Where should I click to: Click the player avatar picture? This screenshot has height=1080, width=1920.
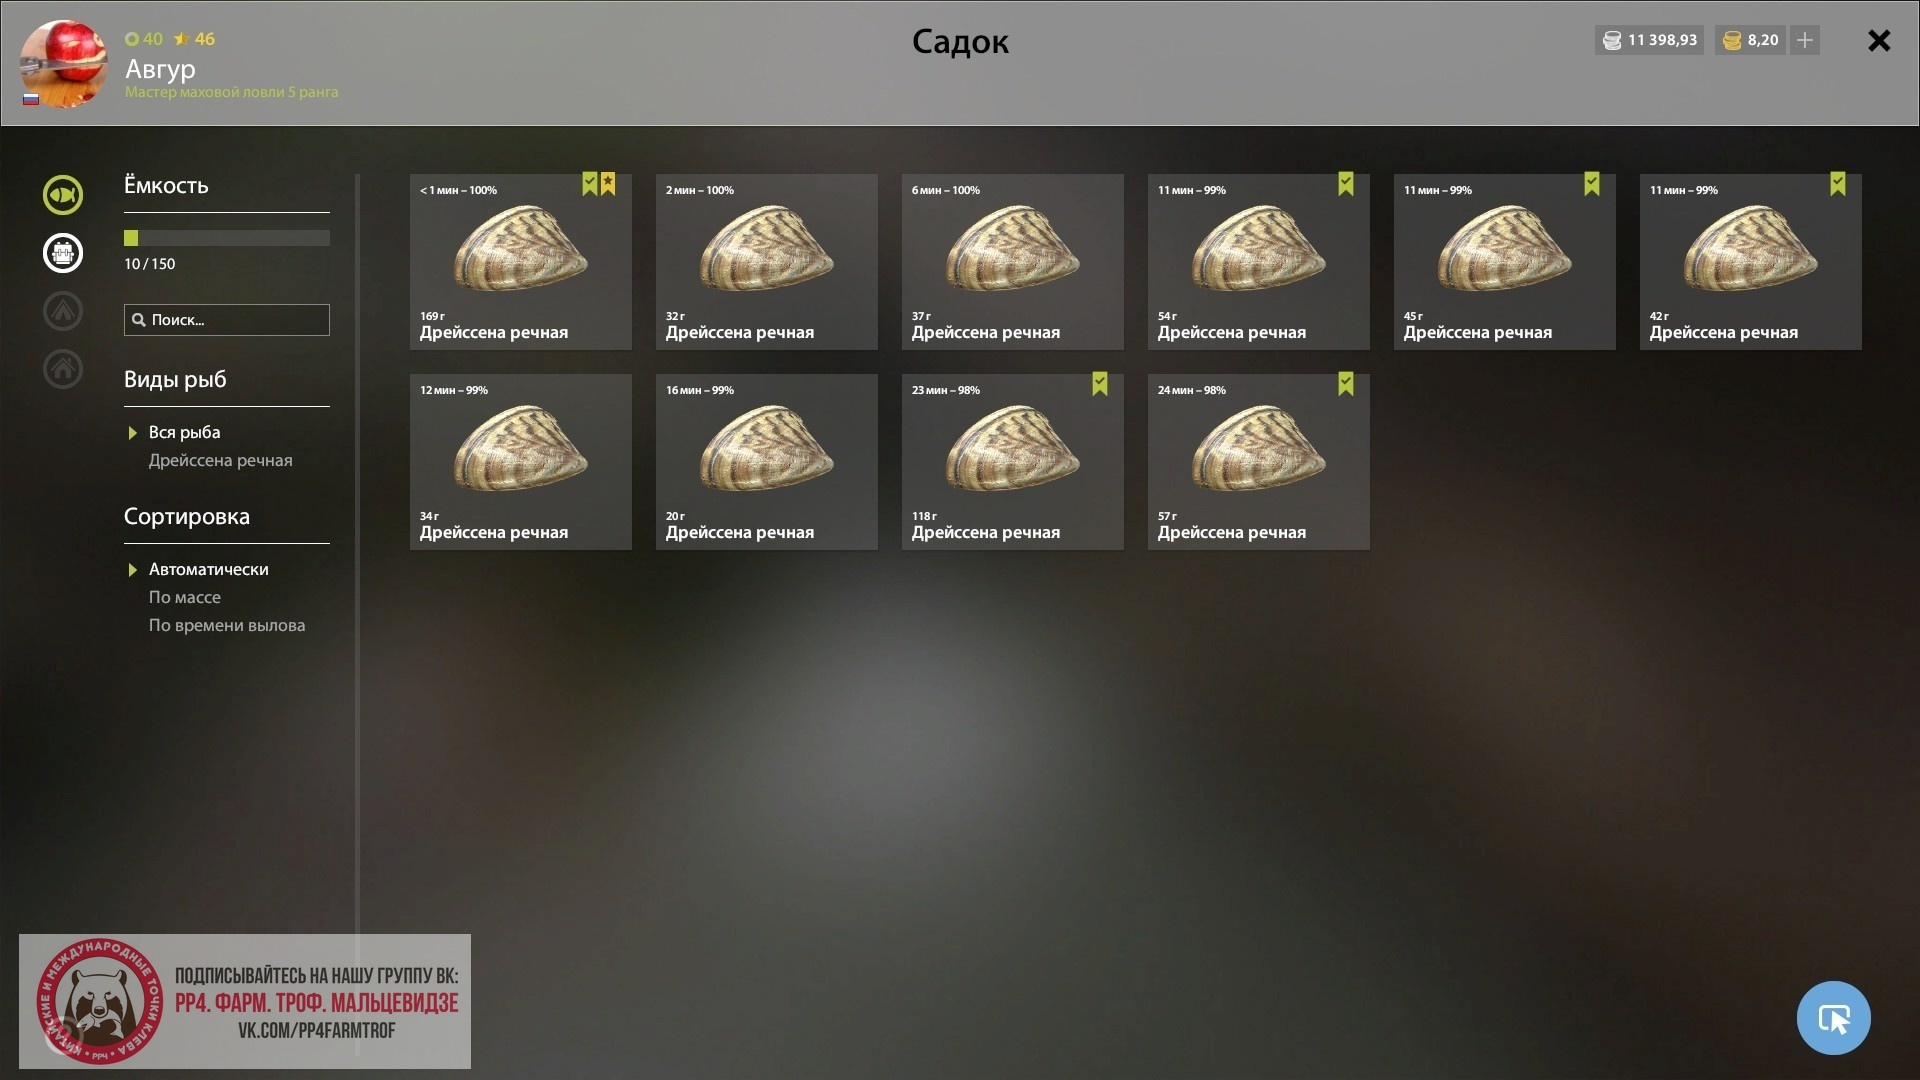pyautogui.click(x=63, y=64)
